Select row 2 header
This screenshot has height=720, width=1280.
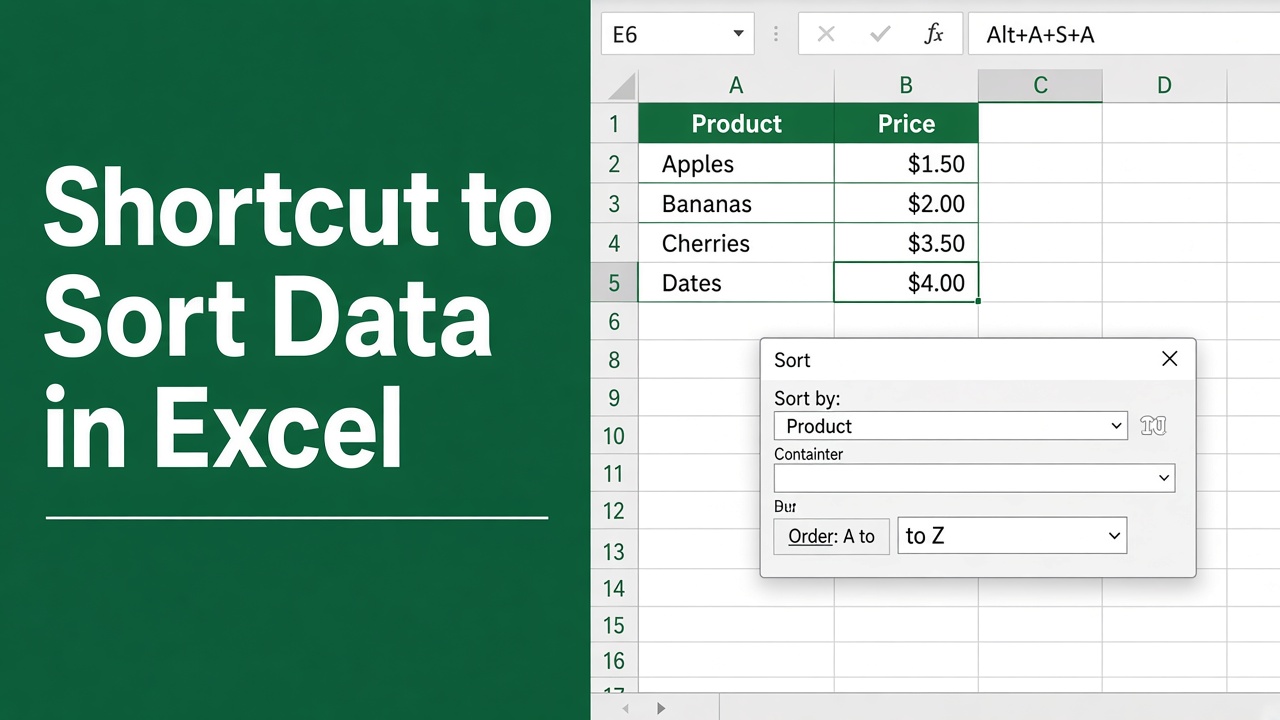coord(614,164)
